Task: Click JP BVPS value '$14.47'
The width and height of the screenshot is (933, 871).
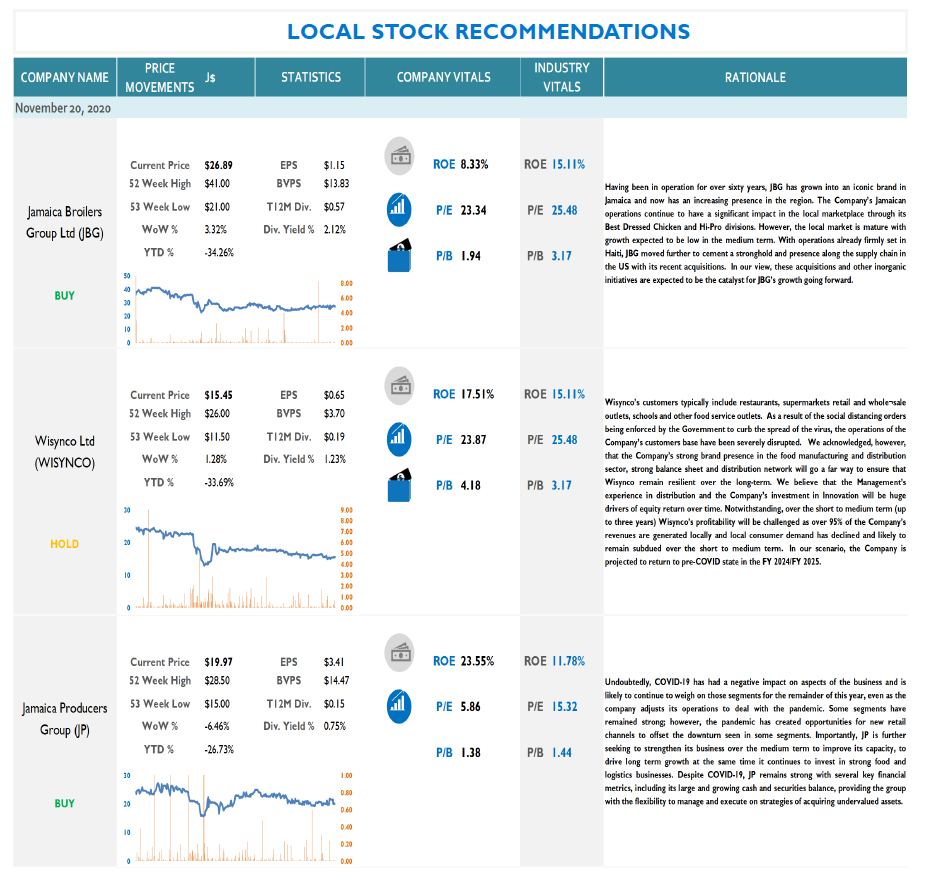Action: coord(336,680)
